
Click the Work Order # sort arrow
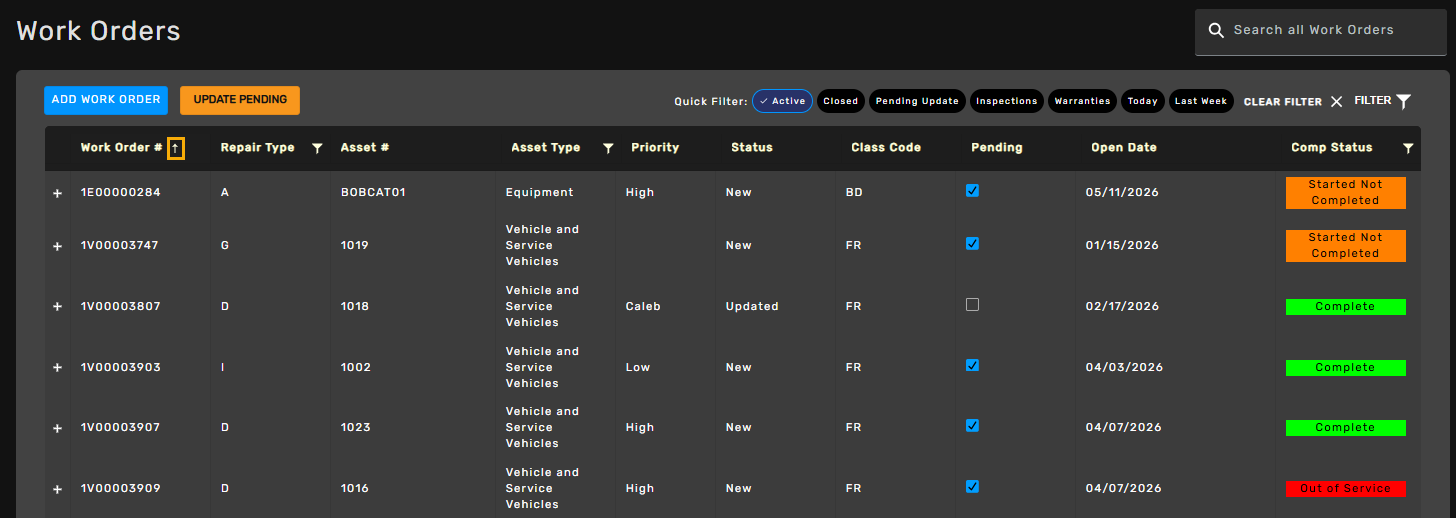point(175,148)
